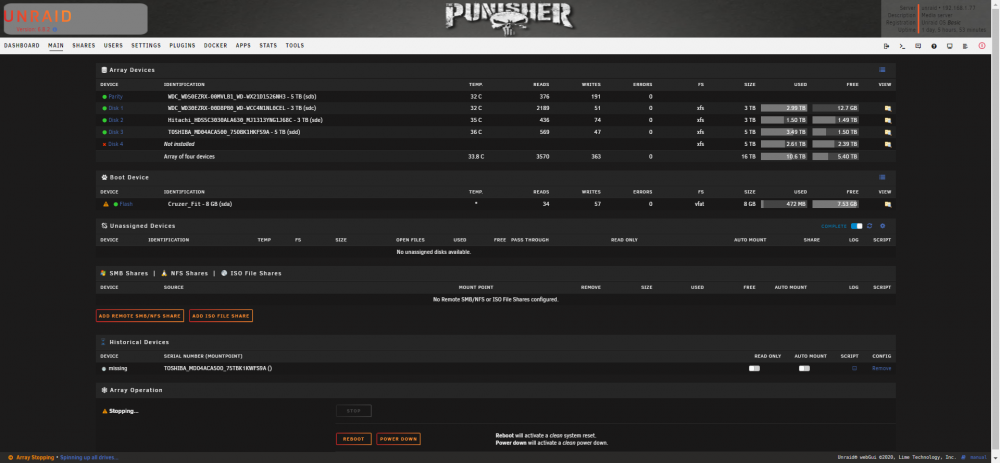The width and height of the screenshot is (1000, 463).
Task: Click the Unassigned Devices section icon
Action: click(104, 226)
